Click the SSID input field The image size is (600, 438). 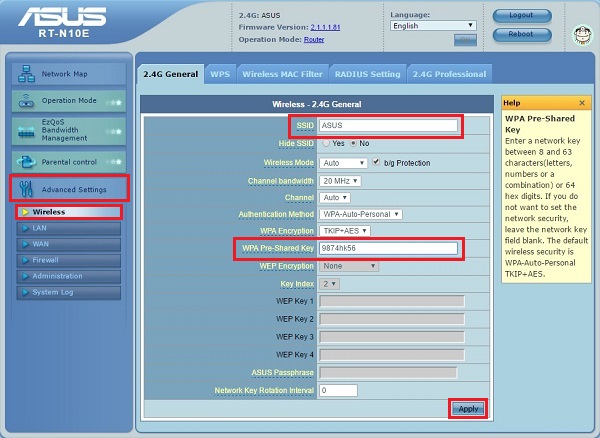(388, 125)
